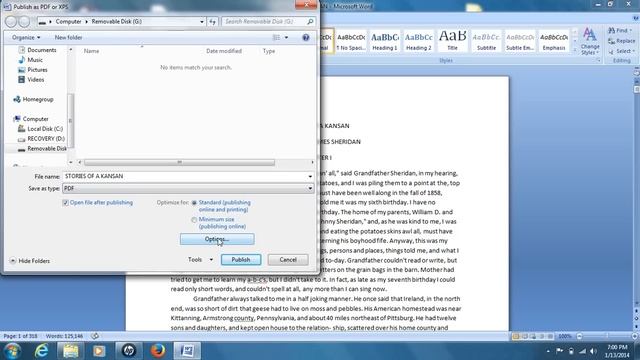Switch to Print Layout view icon
Viewport: 640px width, 360px height.
pos(516,336)
